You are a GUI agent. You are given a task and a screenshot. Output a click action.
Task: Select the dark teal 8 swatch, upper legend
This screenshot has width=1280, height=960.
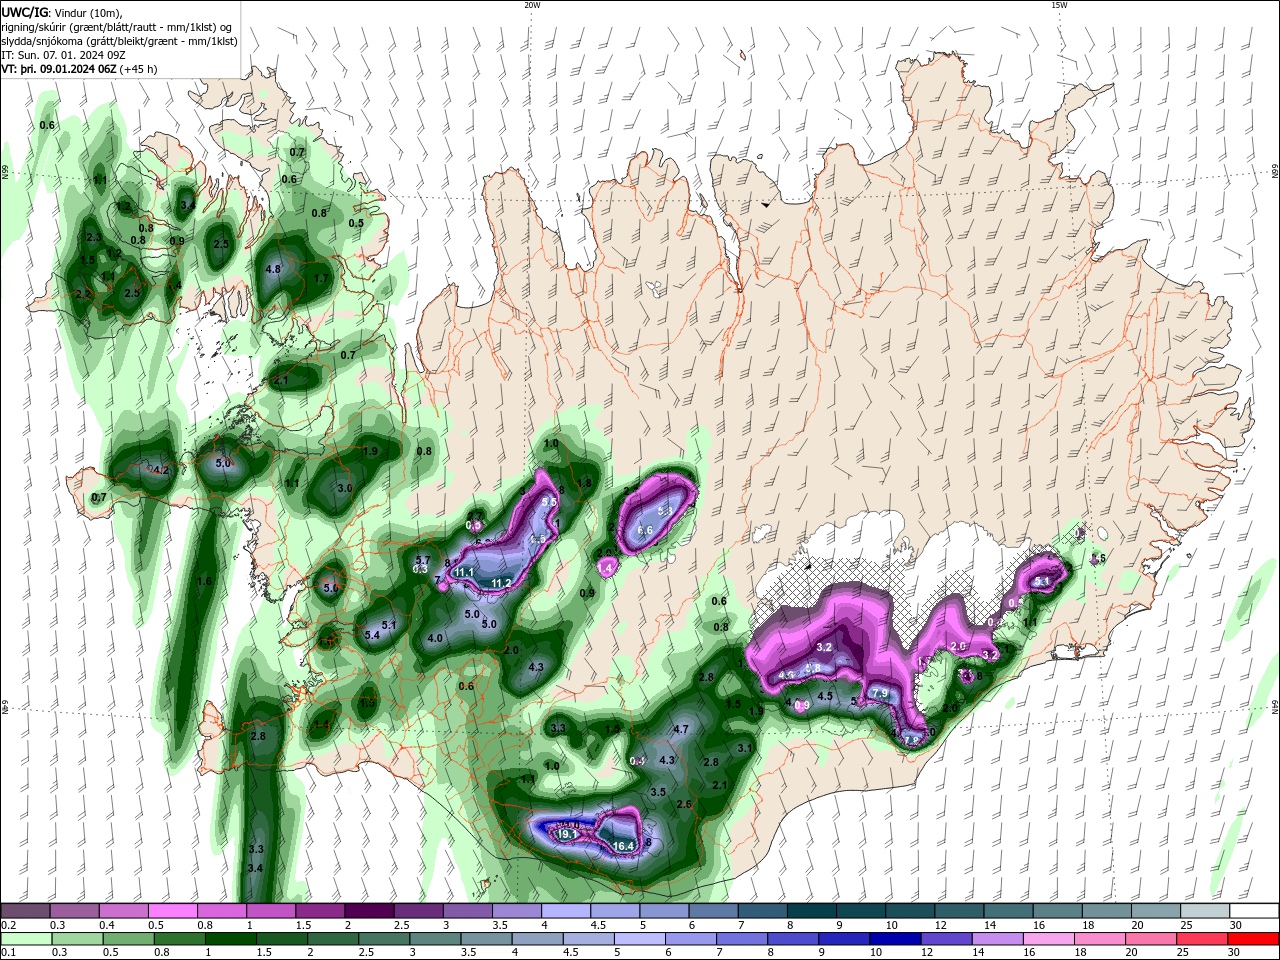point(812,911)
